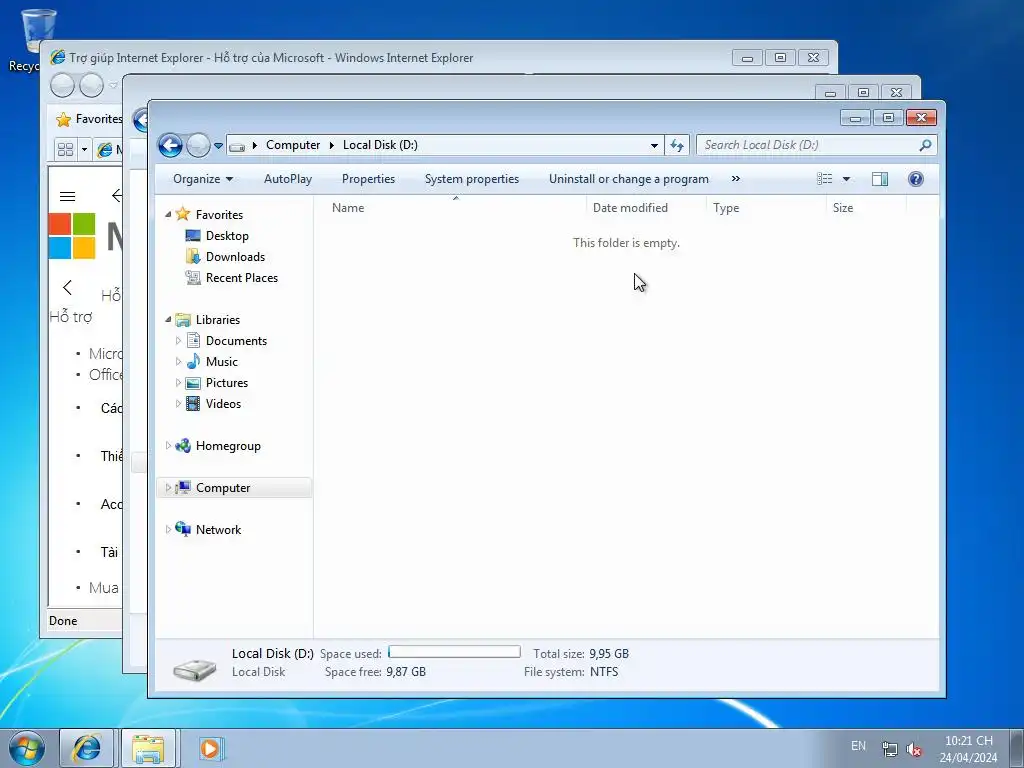Image resolution: width=1024 pixels, height=768 pixels.
Task: Sort by the Type column header
Action: click(x=726, y=208)
